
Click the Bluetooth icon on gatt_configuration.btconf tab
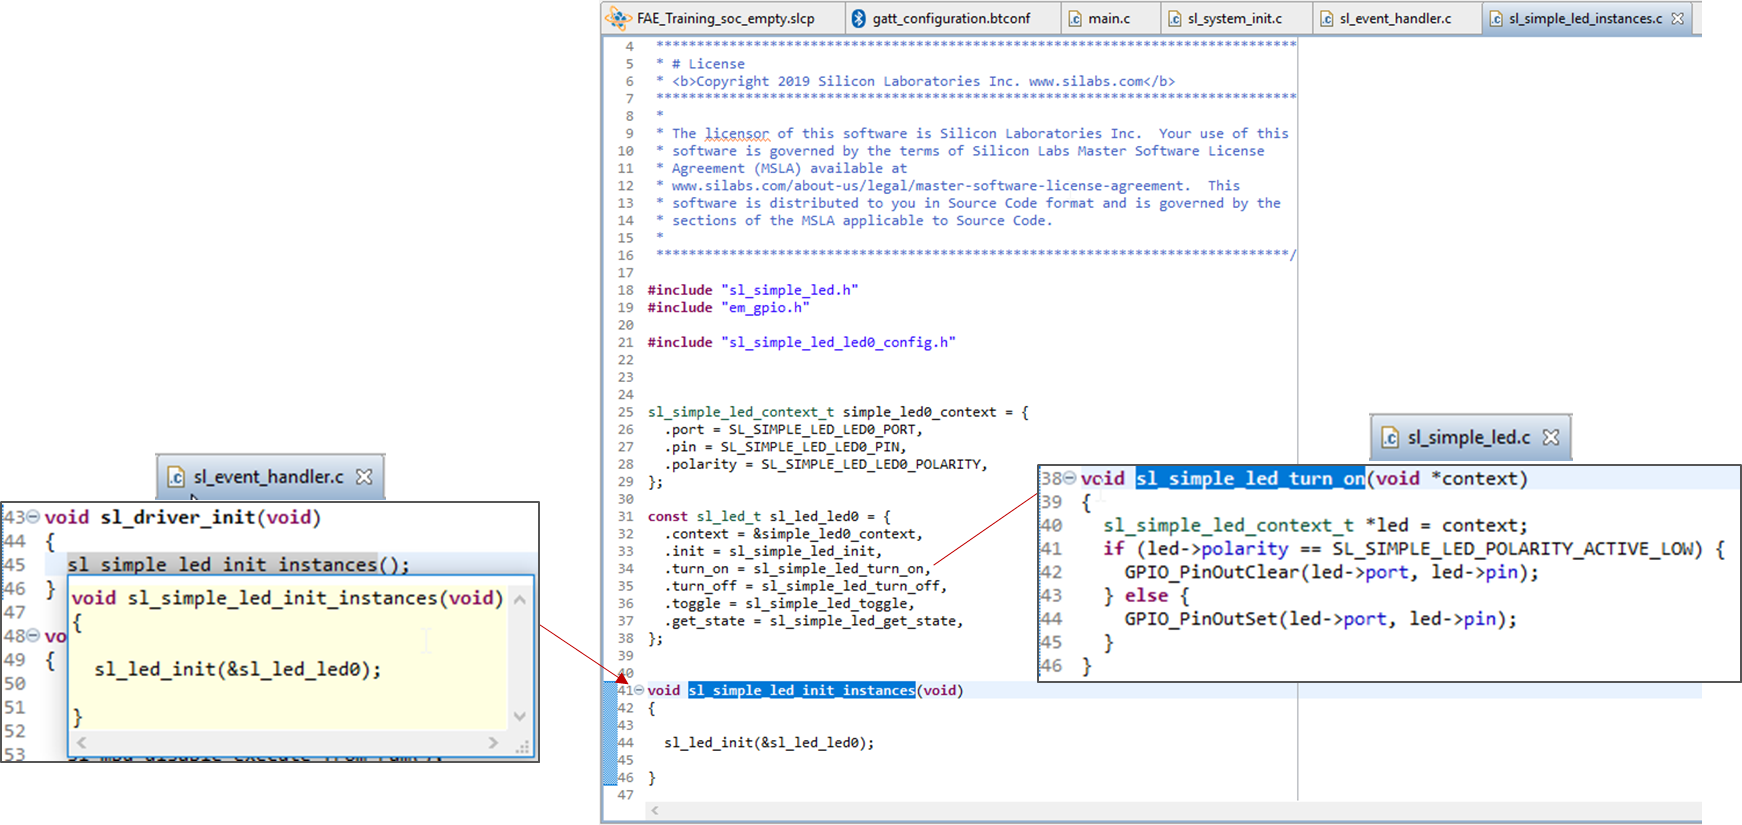pos(858,18)
